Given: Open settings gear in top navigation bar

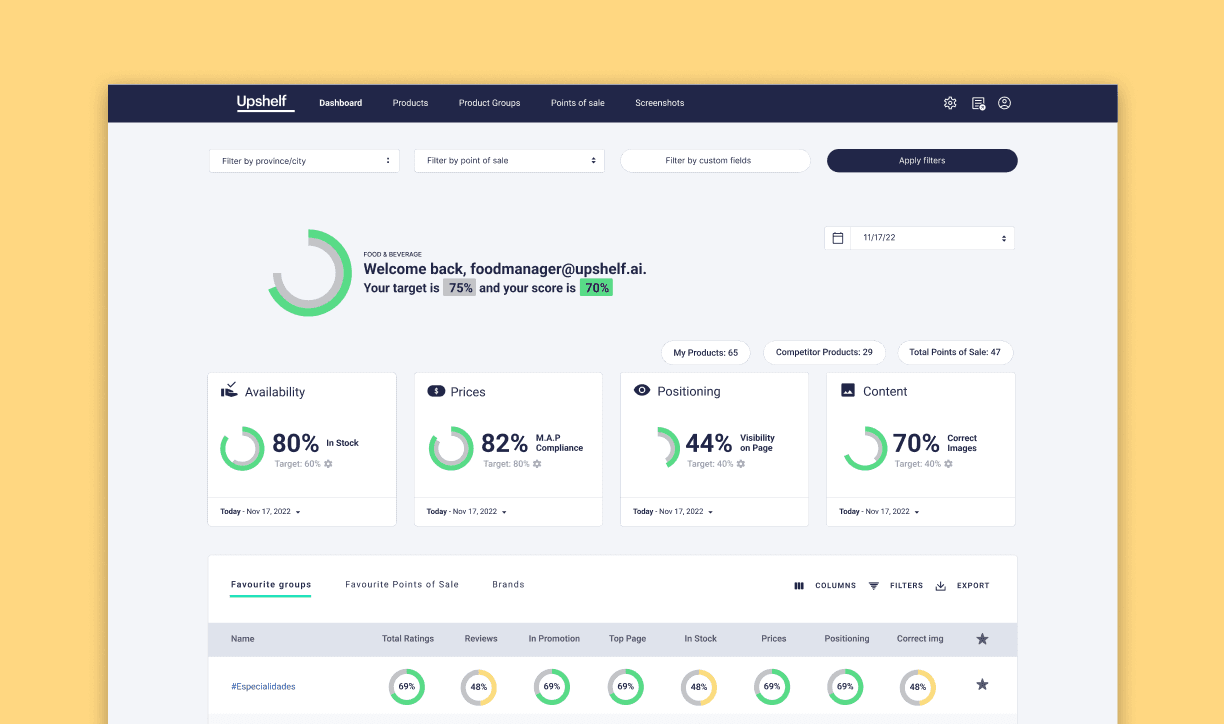Looking at the screenshot, I should [x=950, y=103].
